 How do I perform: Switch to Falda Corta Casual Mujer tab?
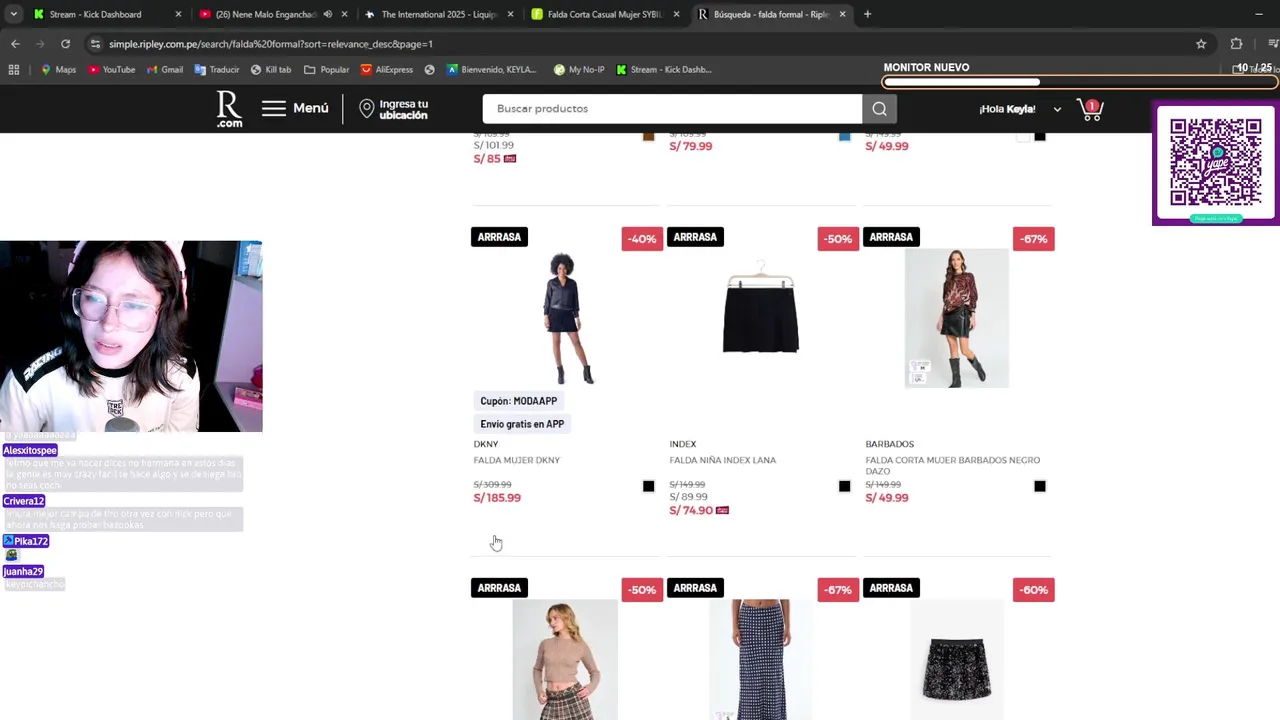pos(605,14)
